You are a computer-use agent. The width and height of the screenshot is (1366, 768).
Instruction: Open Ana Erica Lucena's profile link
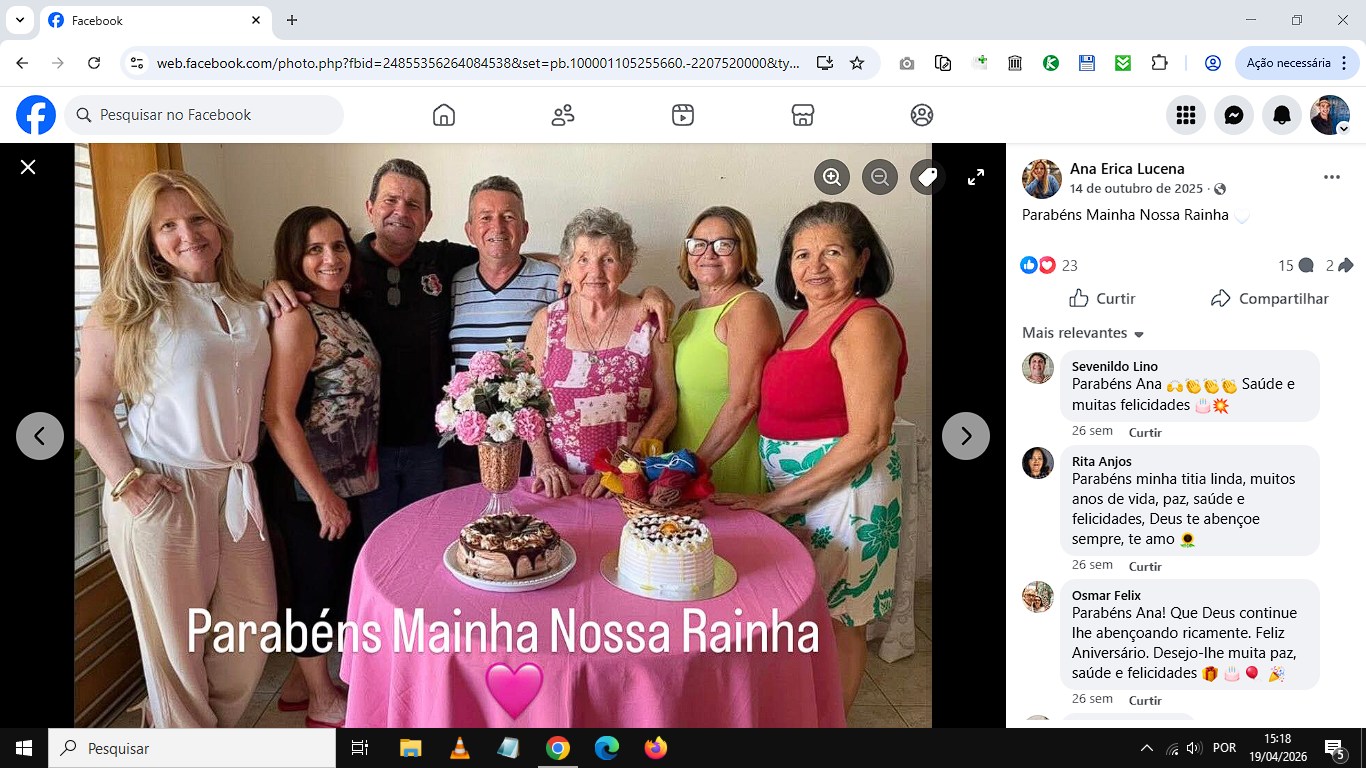pos(1127,169)
